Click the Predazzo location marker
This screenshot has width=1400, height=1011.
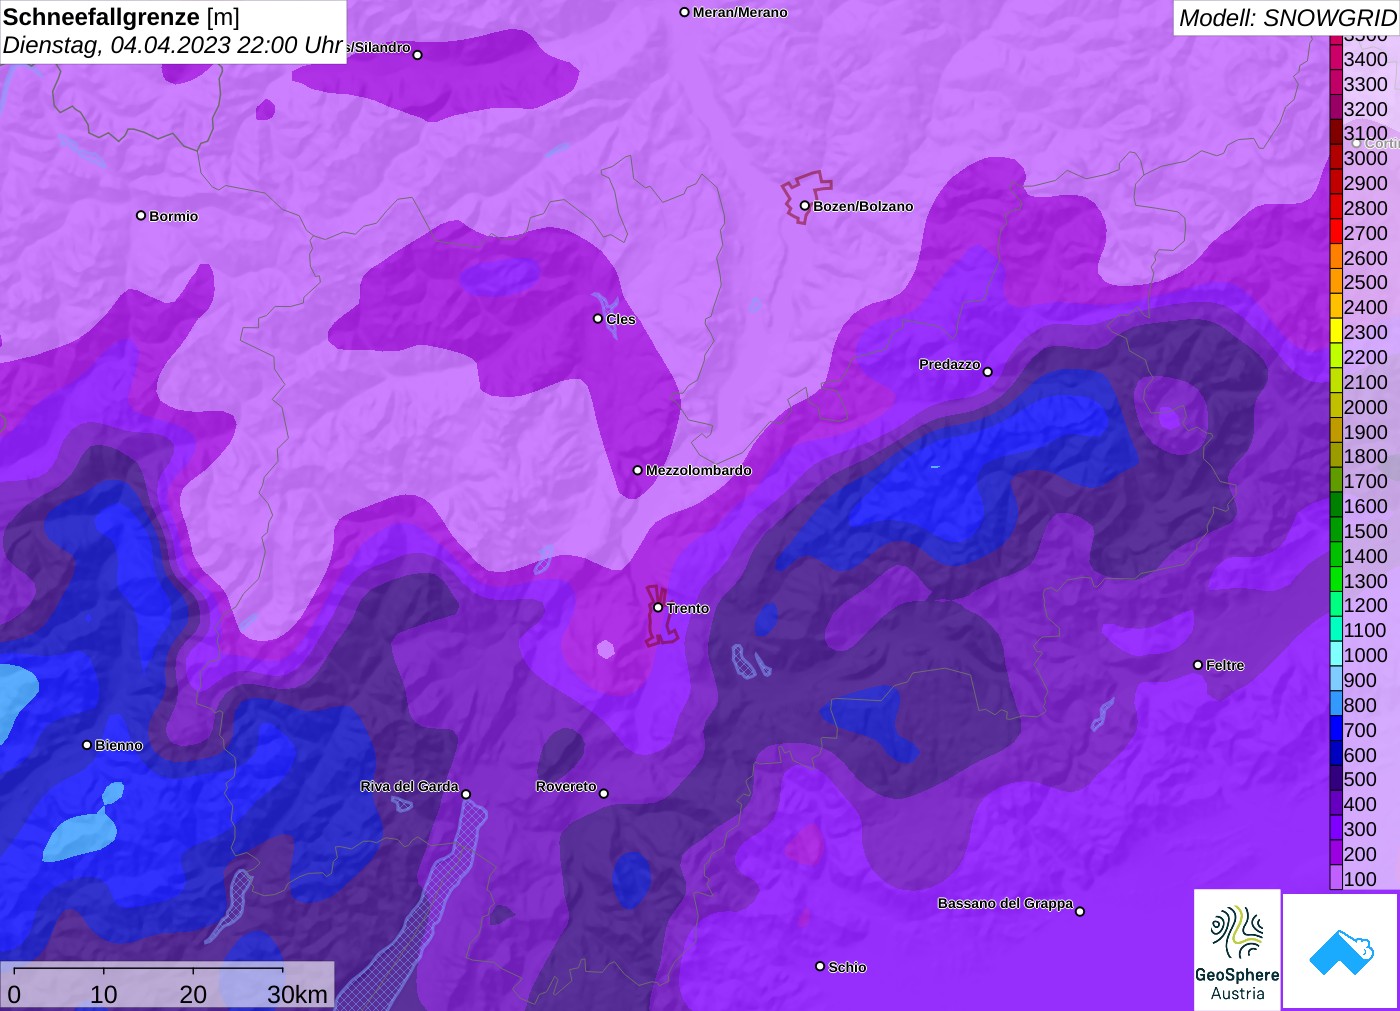tap(988, 372)
